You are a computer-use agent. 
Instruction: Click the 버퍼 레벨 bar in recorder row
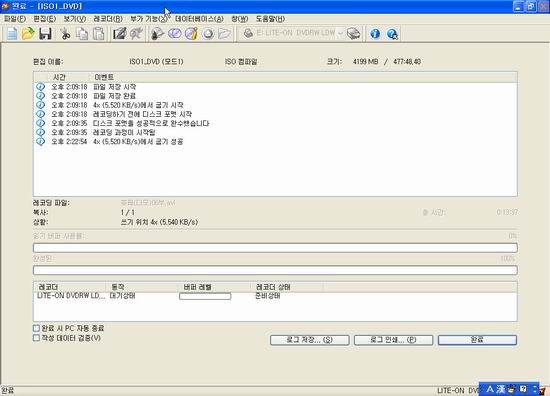205,296
